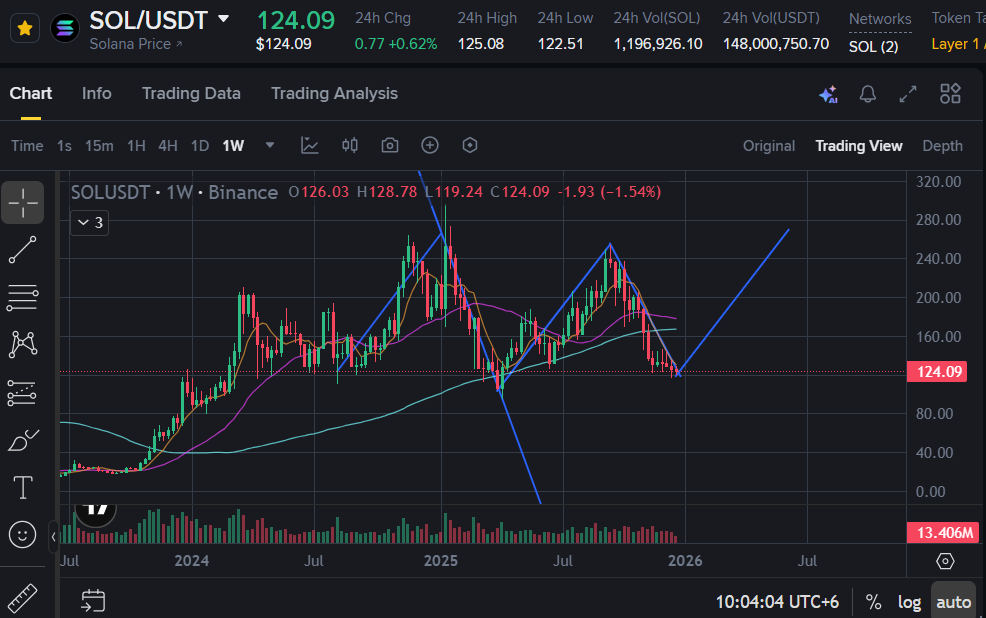986x618 pixels.
Task: Open the technical indicators icon
Action: [x=309, y=145]
